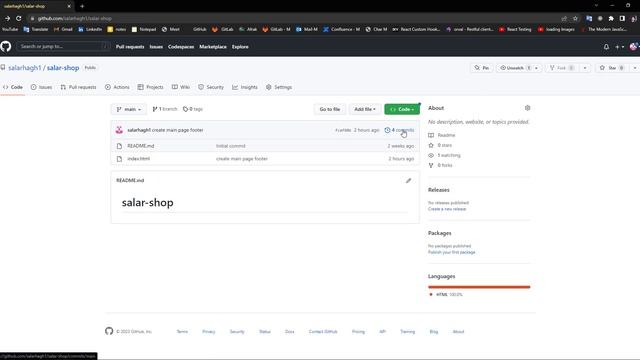Open the Gmail bookmark
640x360 pixels.
coord(63,29)
